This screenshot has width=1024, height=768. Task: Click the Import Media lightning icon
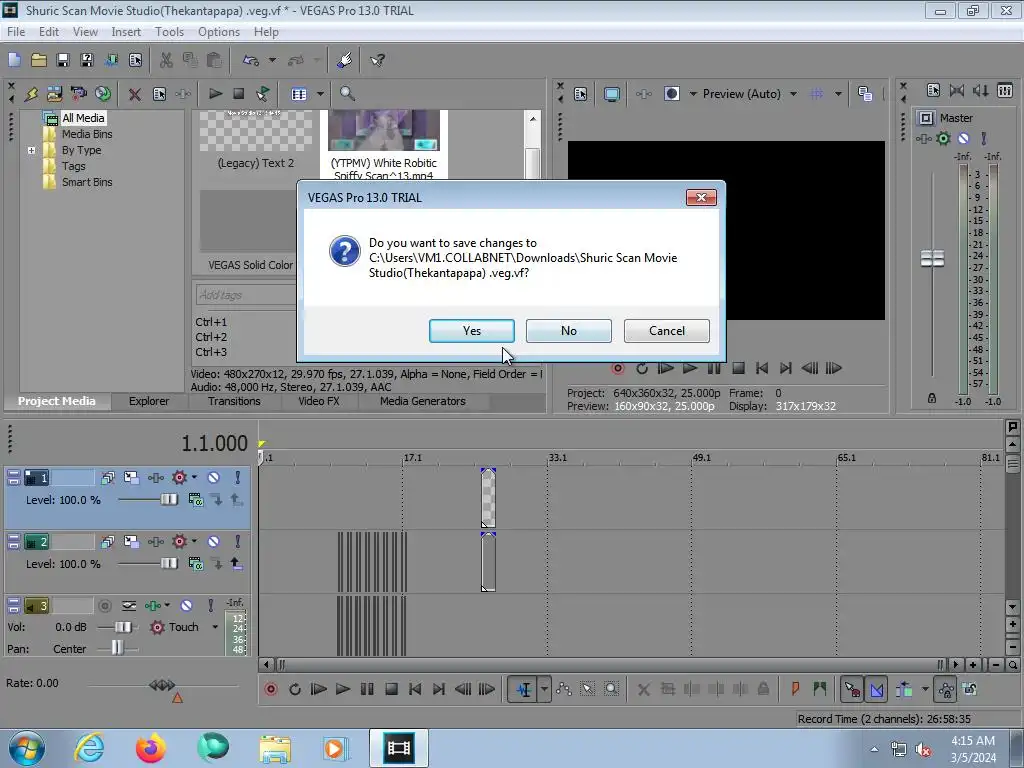(x=31, y=94)
